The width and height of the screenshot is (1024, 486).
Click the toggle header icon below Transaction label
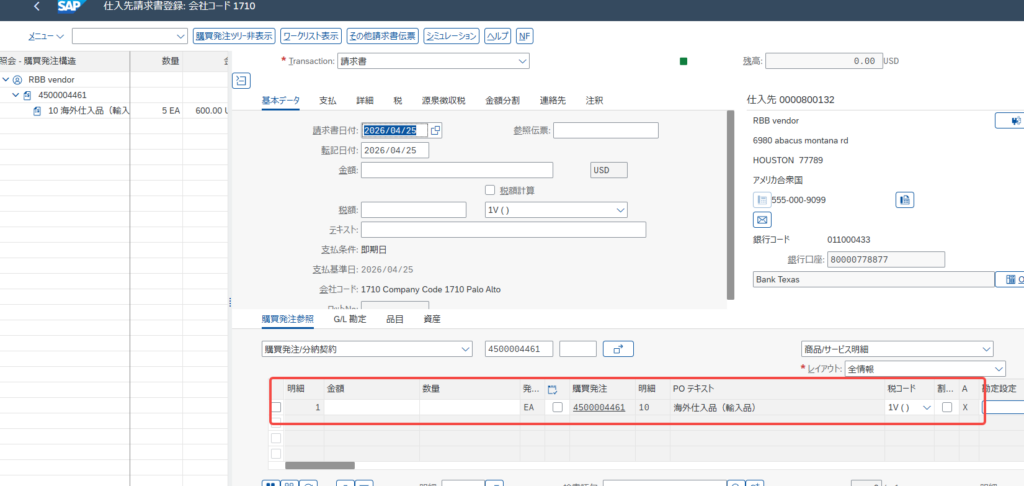point(241,80)
